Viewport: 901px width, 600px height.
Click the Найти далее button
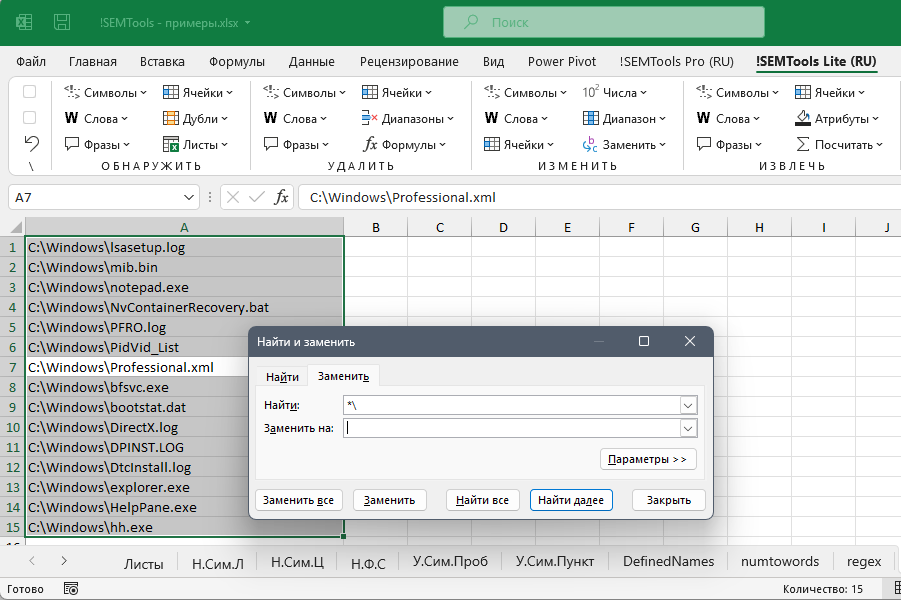point(571,500)
